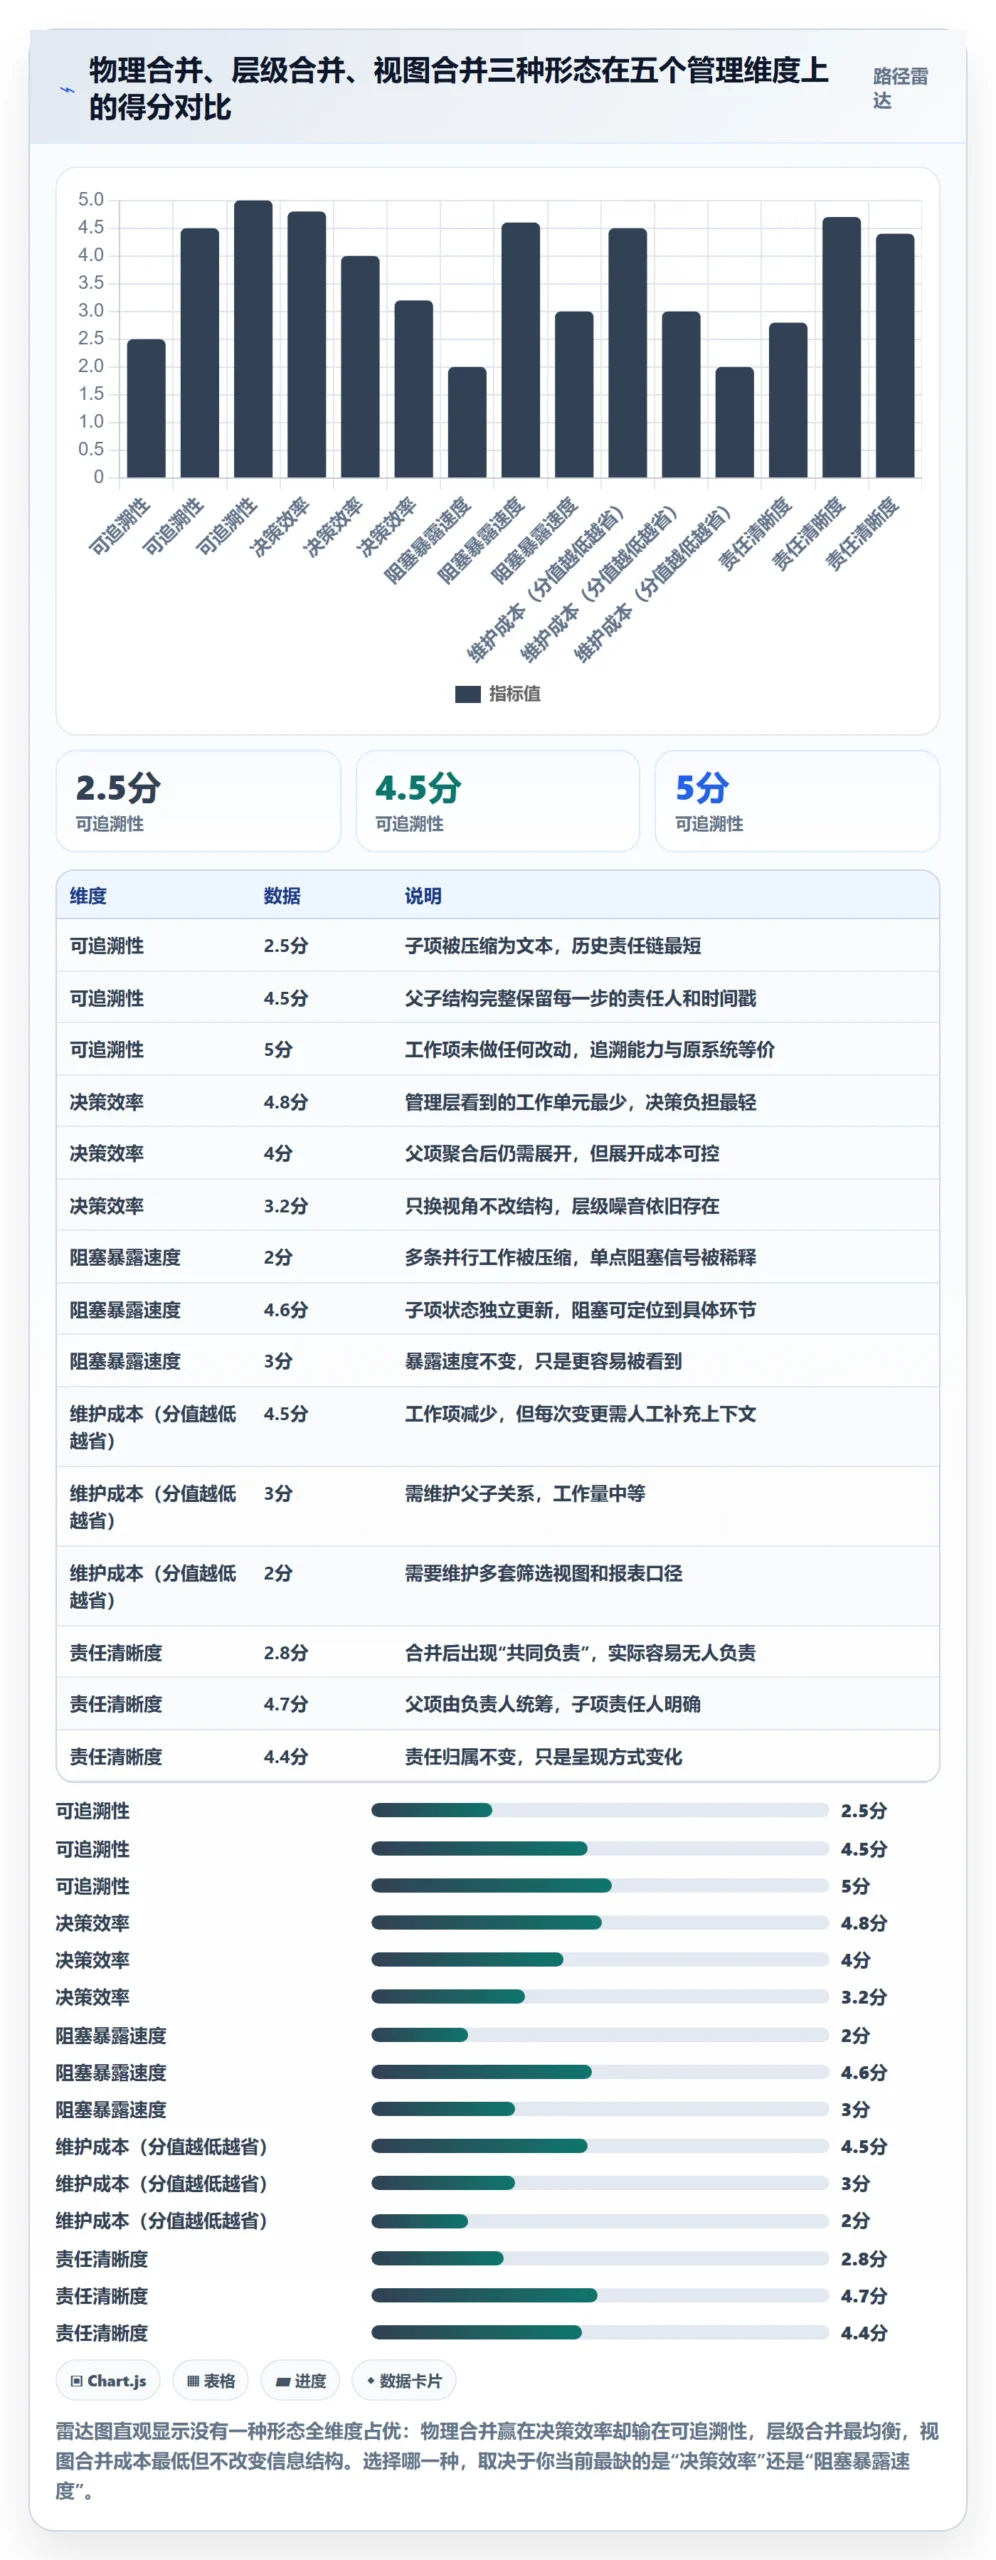Screen dimensions: 996x2560
Task: Click the 4.7分 value in the table
Action: click(x=286, y=1704)
